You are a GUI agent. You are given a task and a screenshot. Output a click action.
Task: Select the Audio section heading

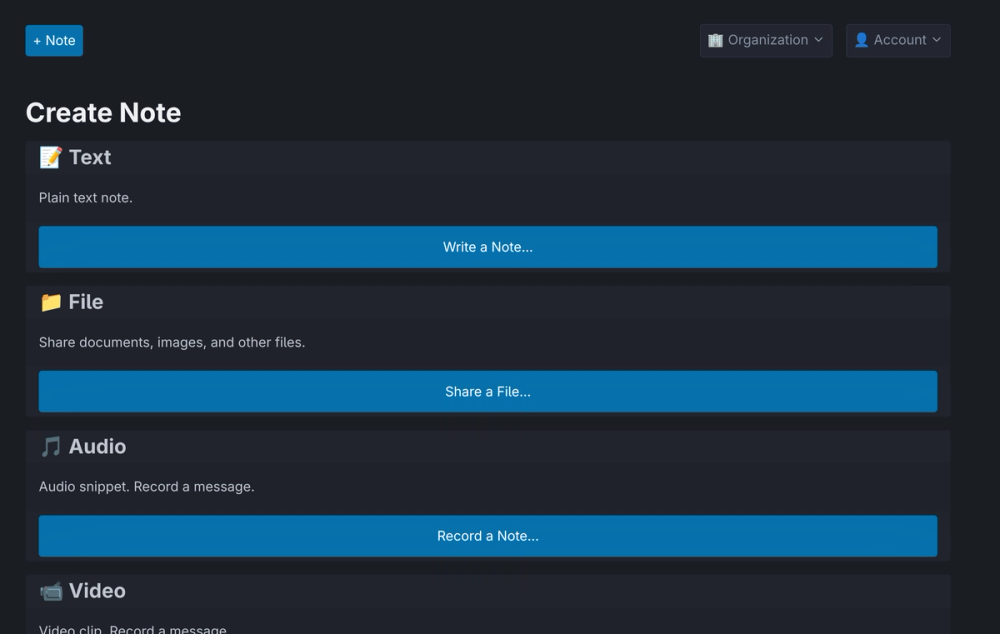(98, 446)
